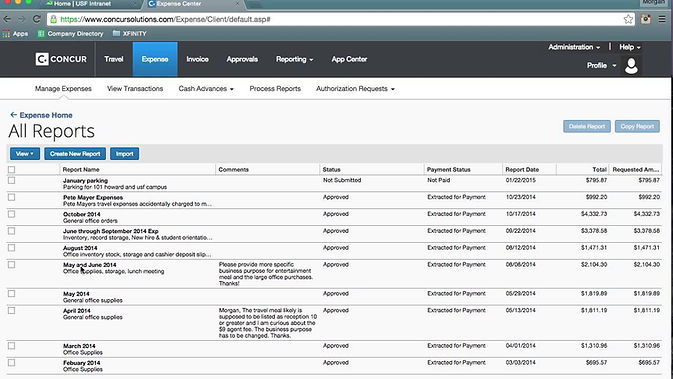The width and height of the screenshot is (673, 379).
Task: Check the March 2014 report checkbox
Action: click(12, 346)
